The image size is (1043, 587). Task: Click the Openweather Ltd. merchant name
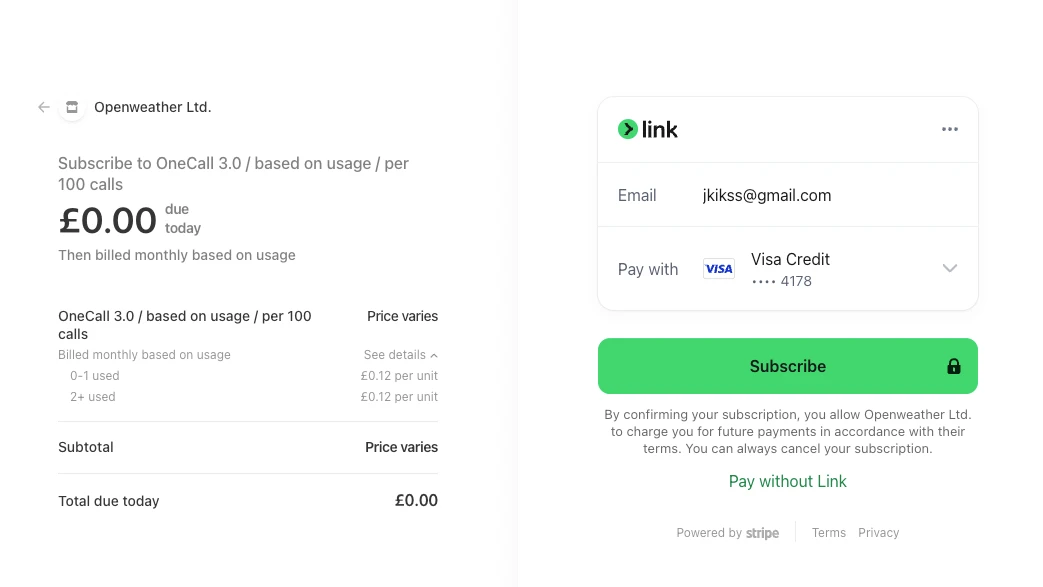tap(152, 107)
